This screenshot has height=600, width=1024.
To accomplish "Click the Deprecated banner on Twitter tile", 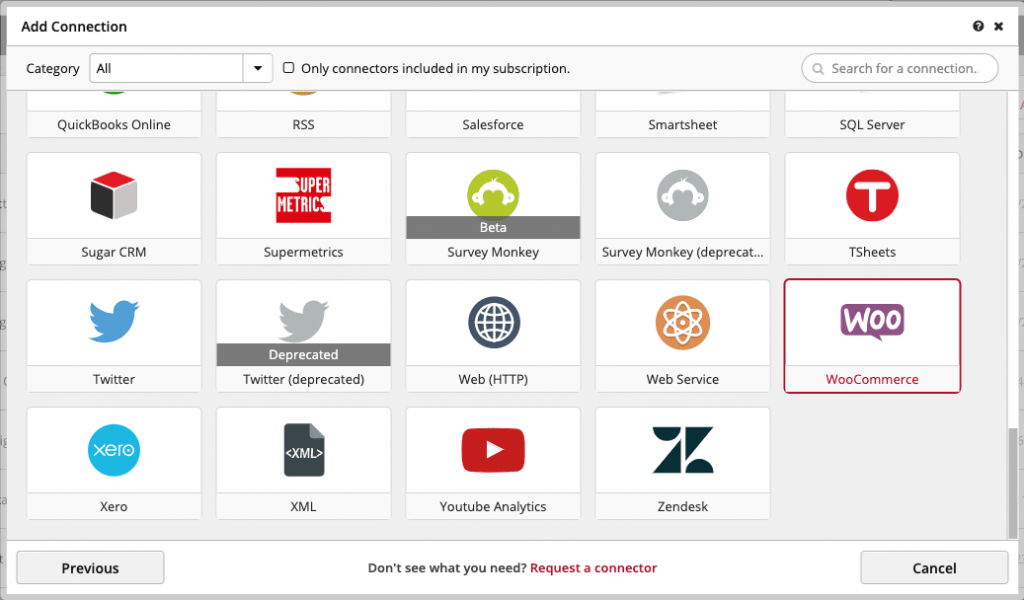I will 303,355.
